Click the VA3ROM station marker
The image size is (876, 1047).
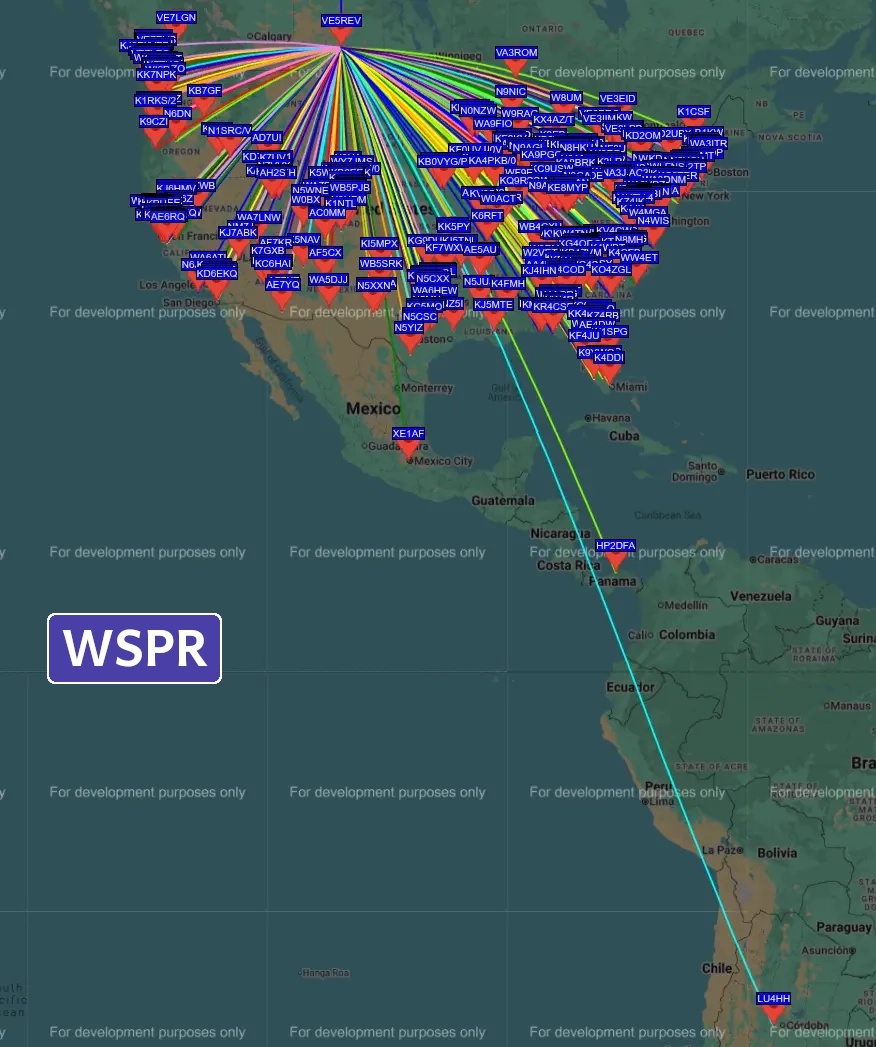point(516,67)
